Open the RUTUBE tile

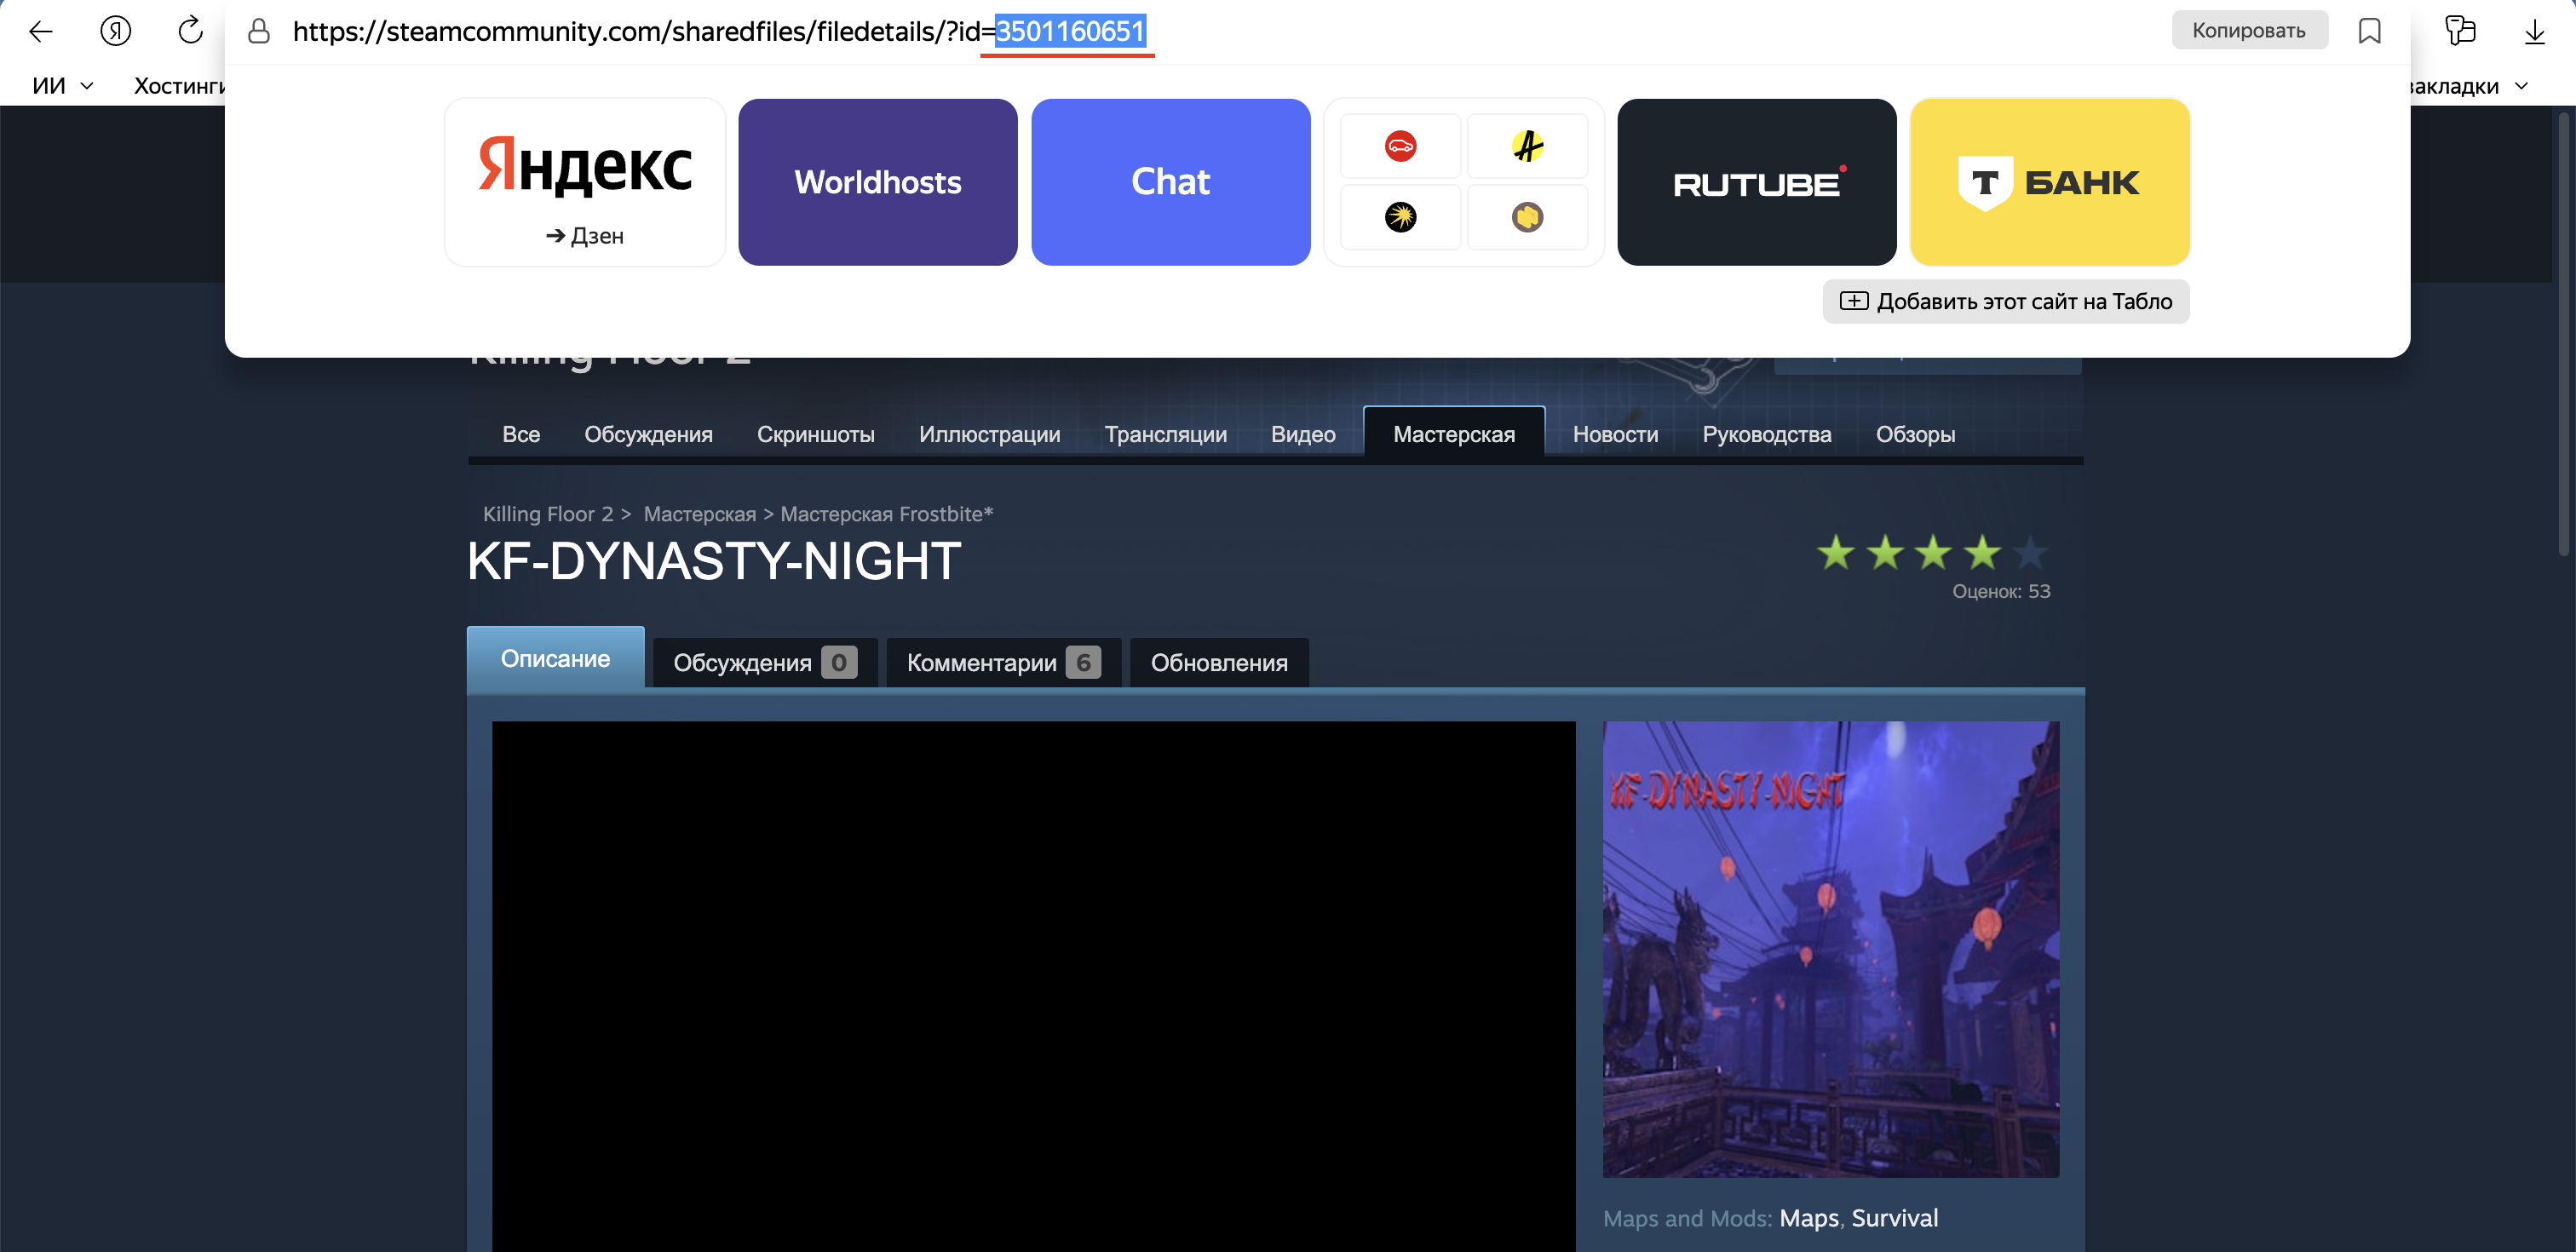[x=1756, y=182]
